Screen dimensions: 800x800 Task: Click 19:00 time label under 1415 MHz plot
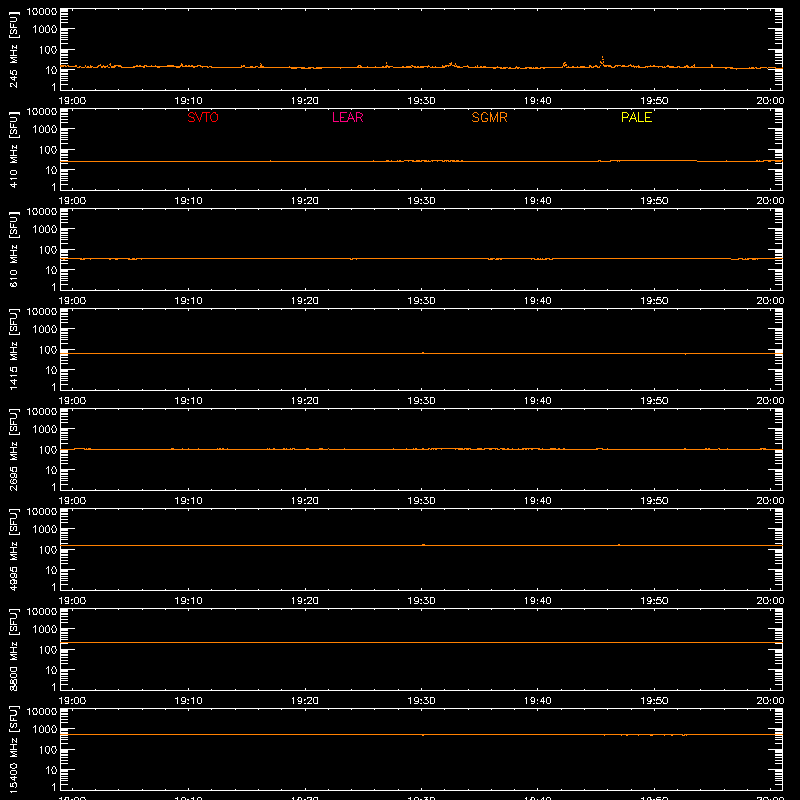click(72, 401)
